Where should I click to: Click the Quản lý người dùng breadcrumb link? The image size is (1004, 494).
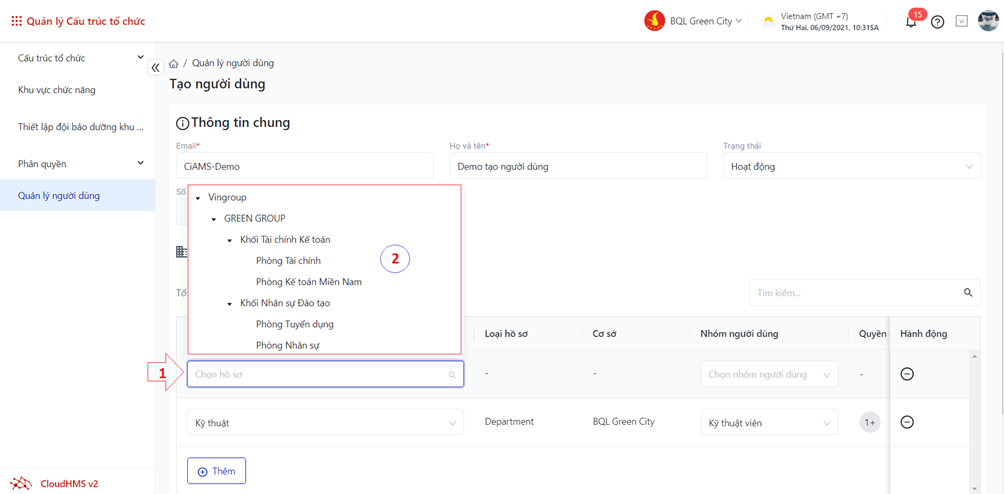coord(232,63)
